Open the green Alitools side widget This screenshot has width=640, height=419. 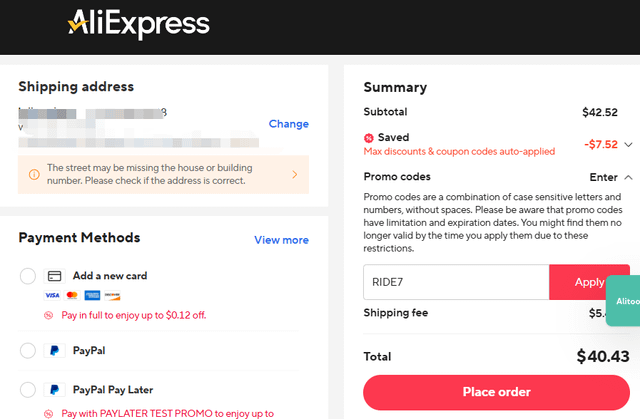click(624, 300)
